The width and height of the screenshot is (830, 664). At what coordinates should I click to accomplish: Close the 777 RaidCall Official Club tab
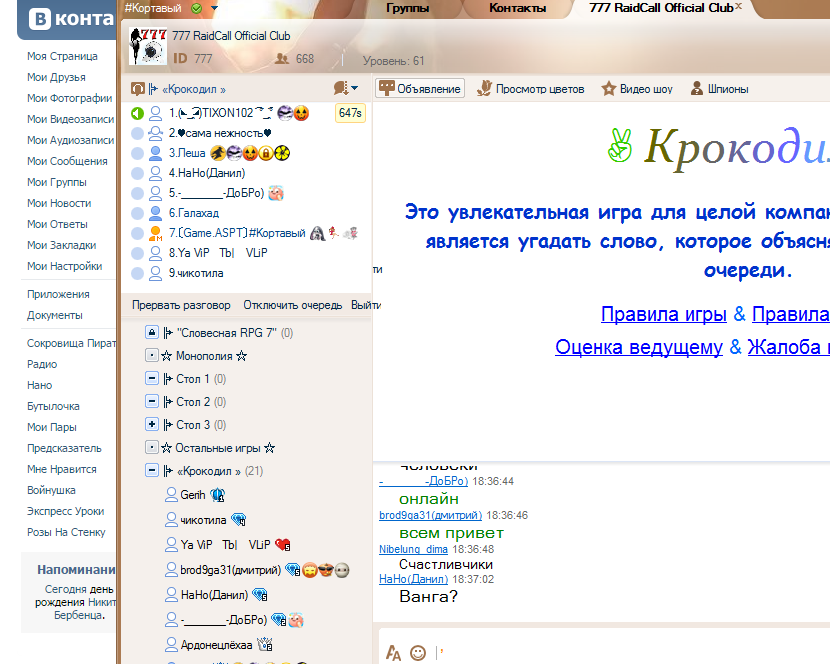738,6
